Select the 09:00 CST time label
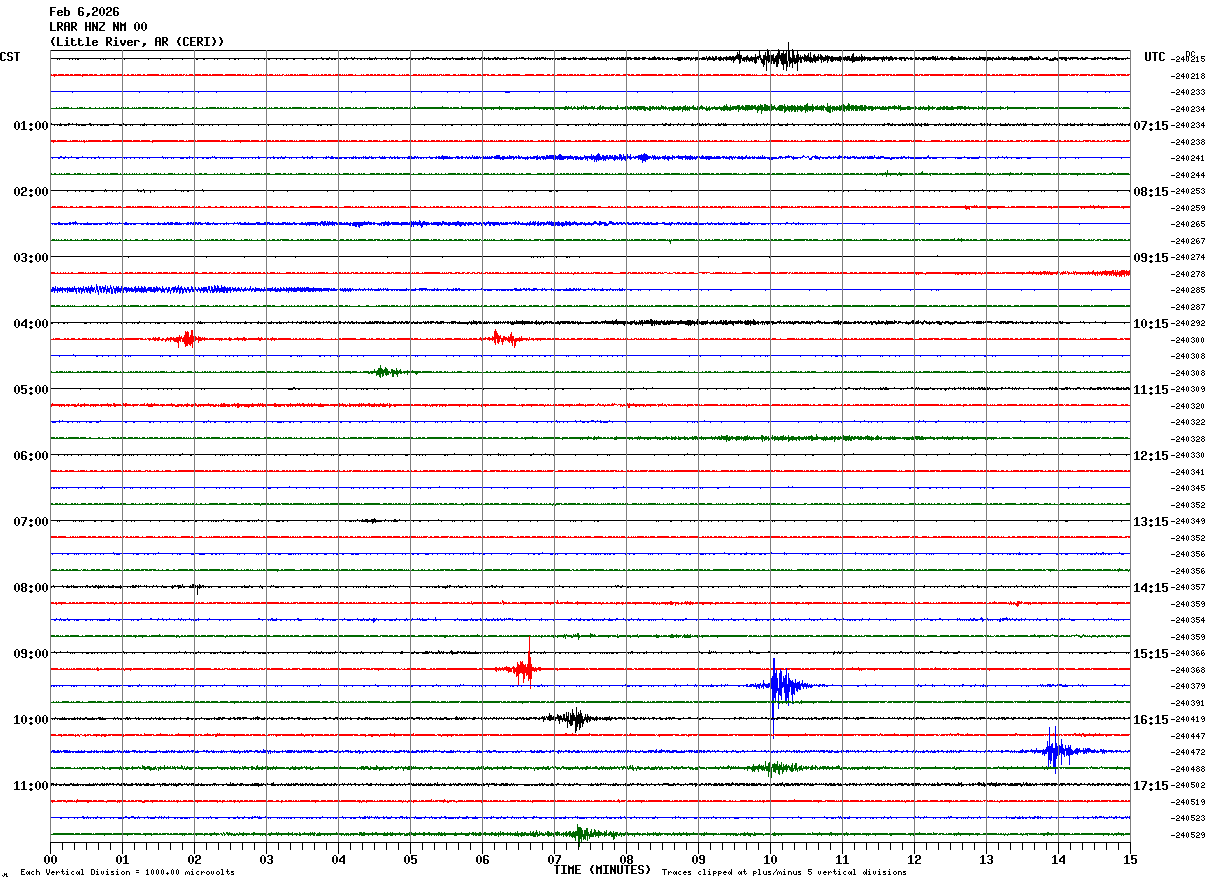The width and height of the screenshot is (1210, 886). [31, 653]
